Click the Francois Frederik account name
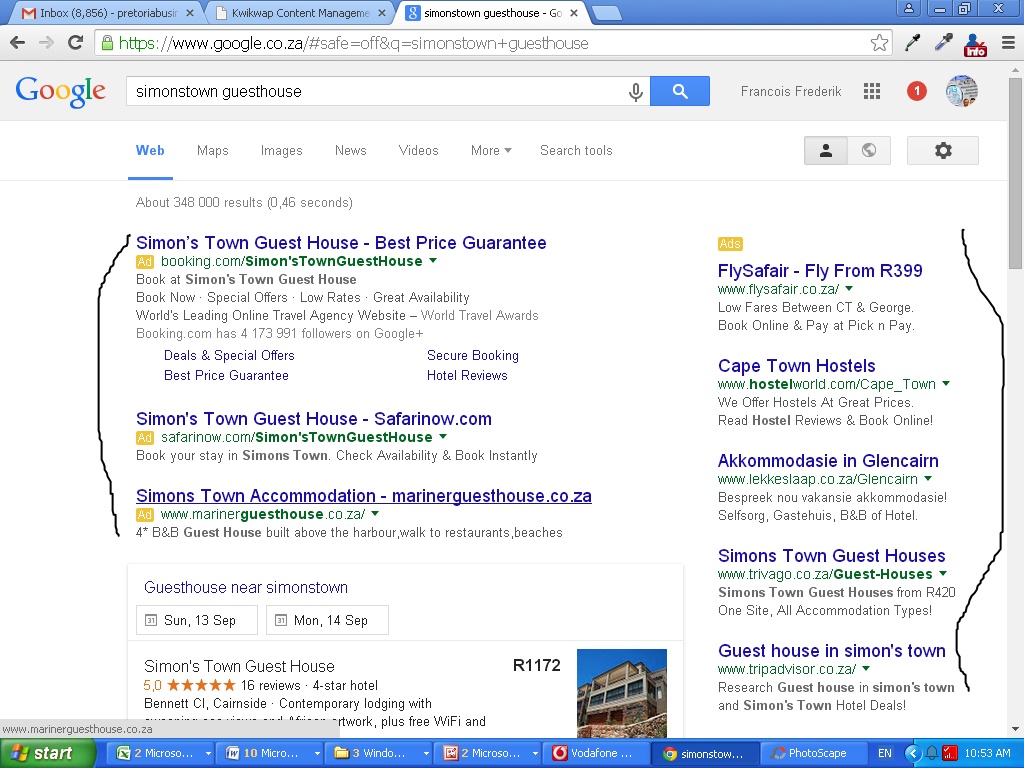Screen dimensions: 1024x768 (791, 91)
